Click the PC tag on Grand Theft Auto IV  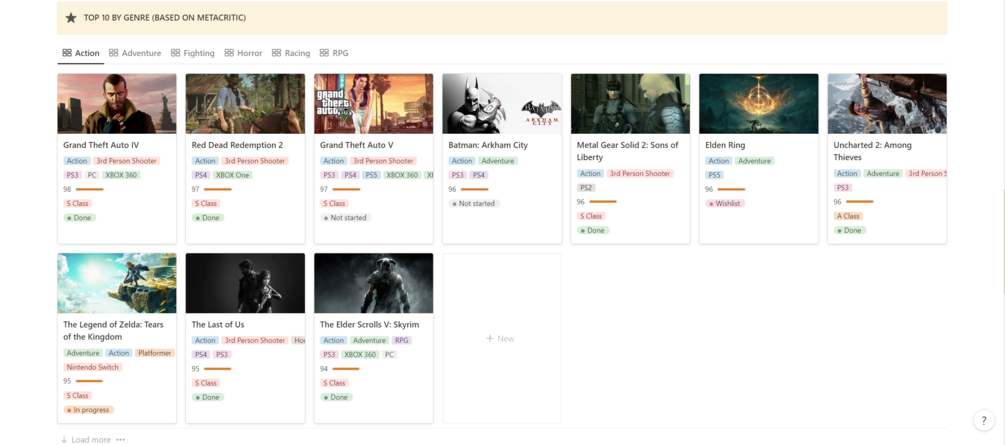pyautogui.click(x=92, y=175)
